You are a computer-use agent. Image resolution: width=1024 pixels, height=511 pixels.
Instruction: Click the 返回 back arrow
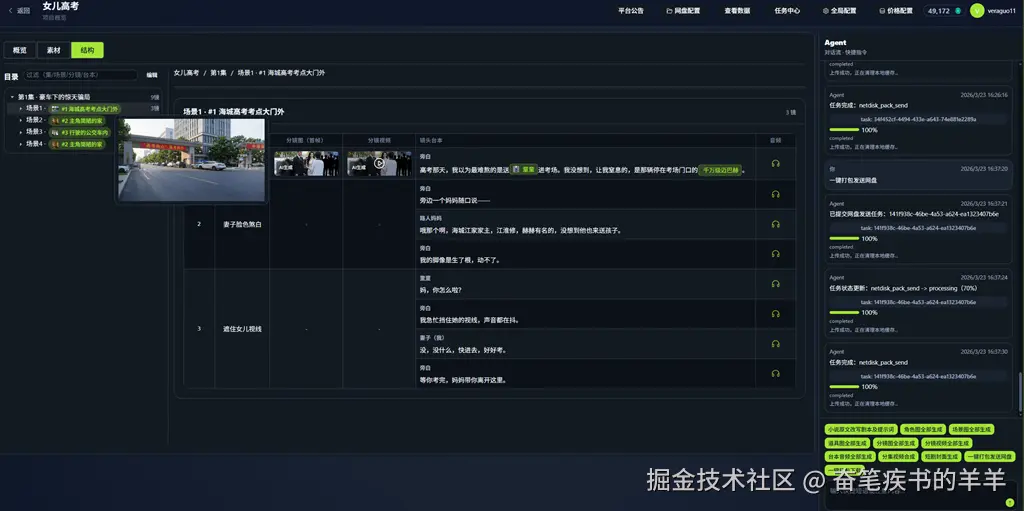(10, 10)
